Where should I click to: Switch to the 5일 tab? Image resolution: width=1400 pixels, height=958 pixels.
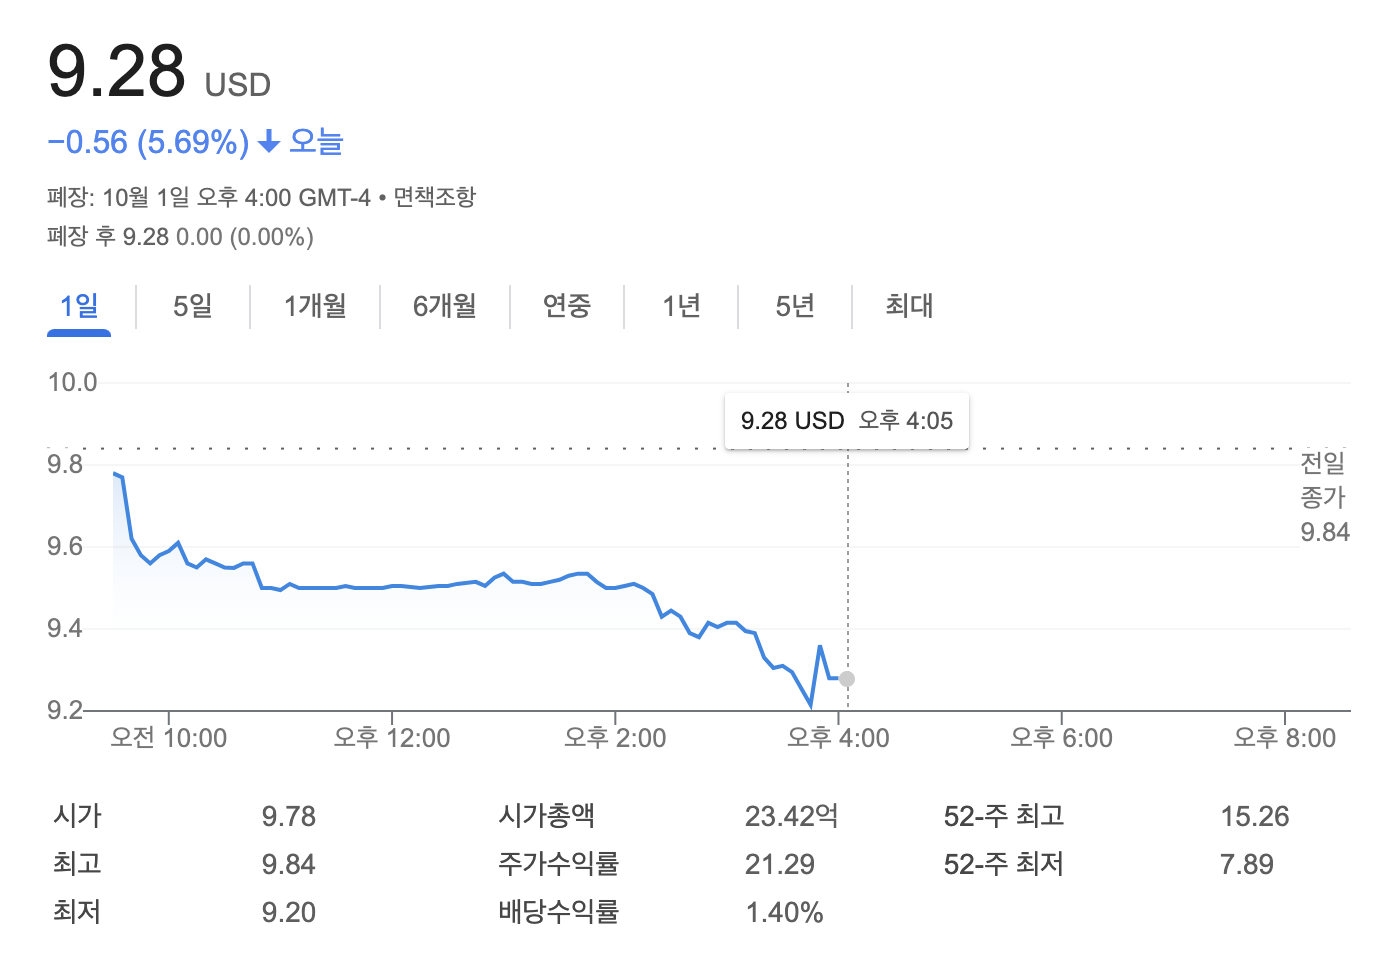[193, 306]
